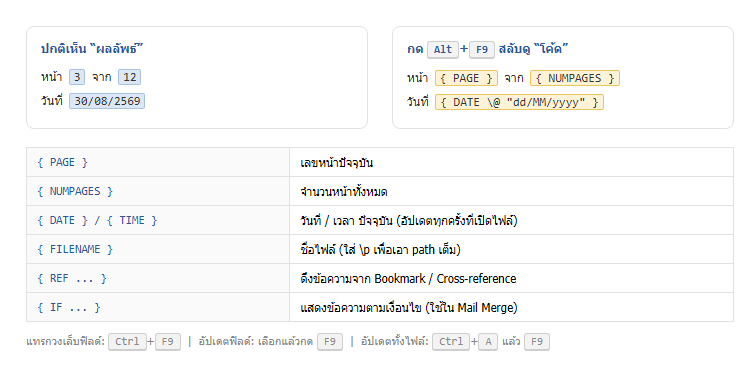Click the F9 key cap beside Alt

click(482, 50)
